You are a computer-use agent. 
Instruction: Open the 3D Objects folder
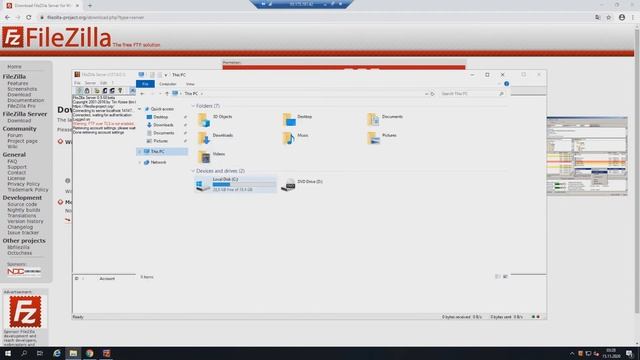(x=215, y=120)
